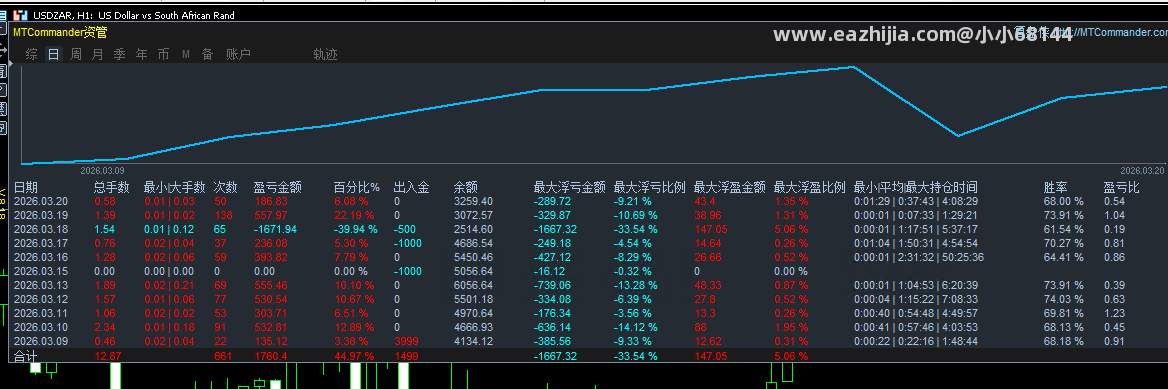Switch to the 月 monthly tab

click(x=98, y=54)
